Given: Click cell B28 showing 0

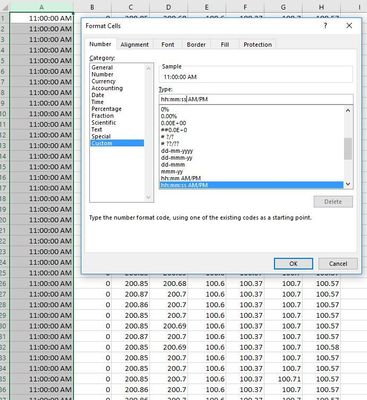Looking at the screenshot, I should point(92,305).
